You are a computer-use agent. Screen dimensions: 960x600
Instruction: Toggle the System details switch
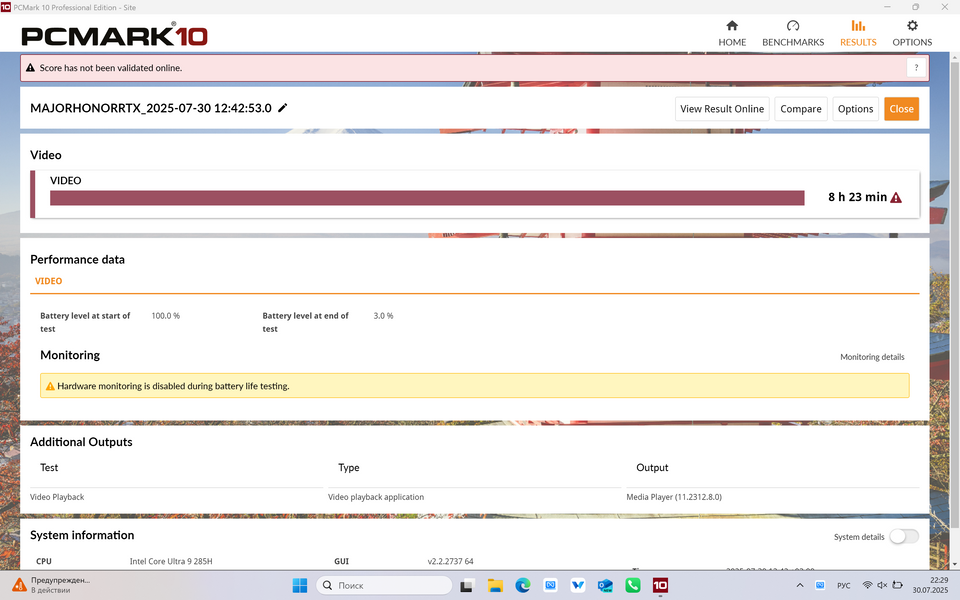tap(903, 537)
